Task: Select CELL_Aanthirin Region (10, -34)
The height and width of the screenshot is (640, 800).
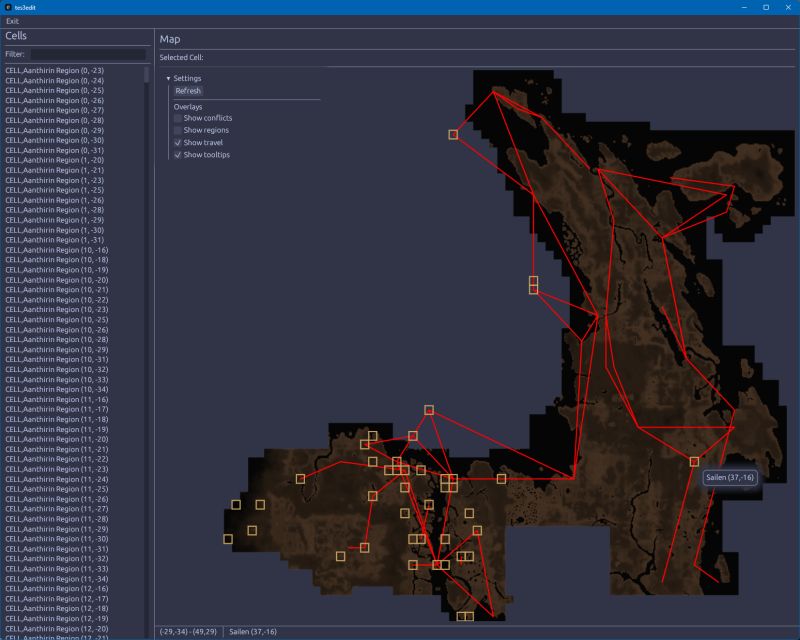Action: click(57, 389)
